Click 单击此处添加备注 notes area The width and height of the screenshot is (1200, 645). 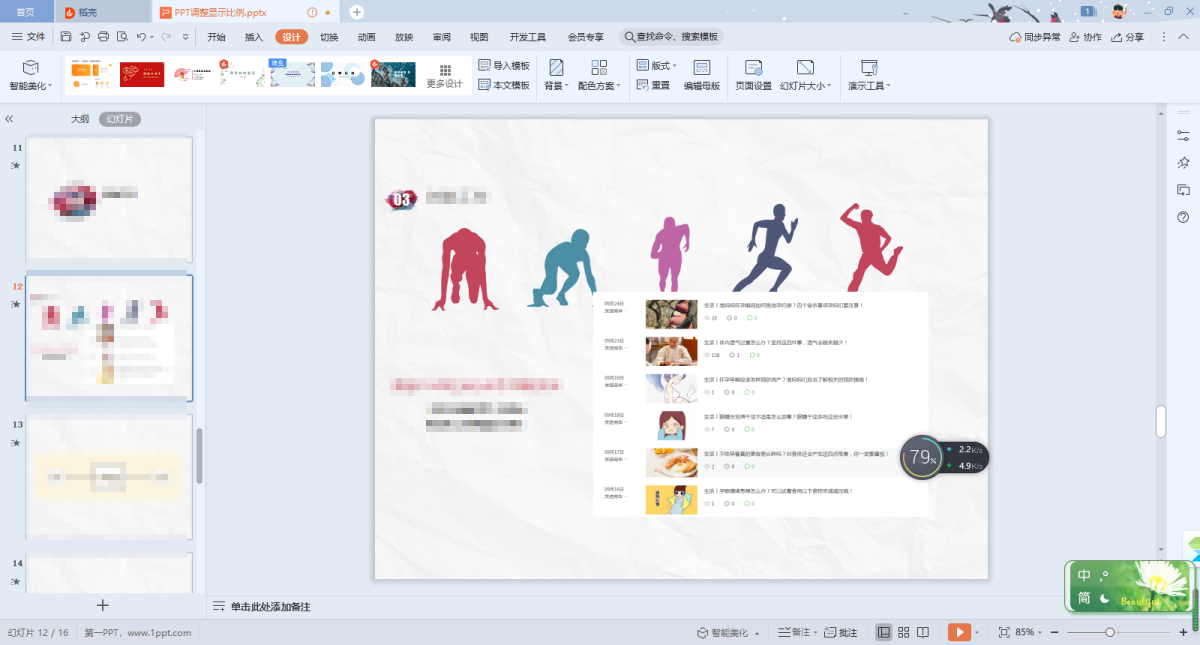point(270,606)
